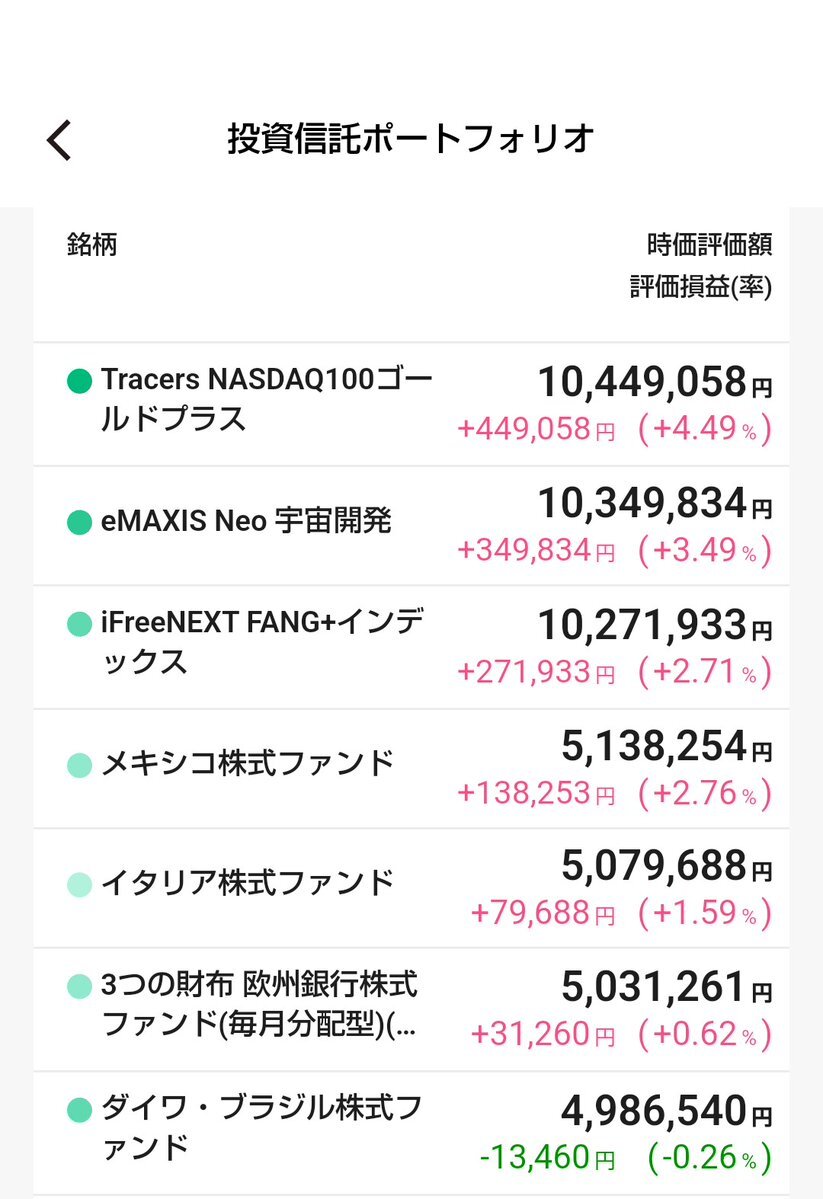Open eMAXIS Neo 宇宙開発 fund details
The image size is (823, 1199).
point(246,521)
